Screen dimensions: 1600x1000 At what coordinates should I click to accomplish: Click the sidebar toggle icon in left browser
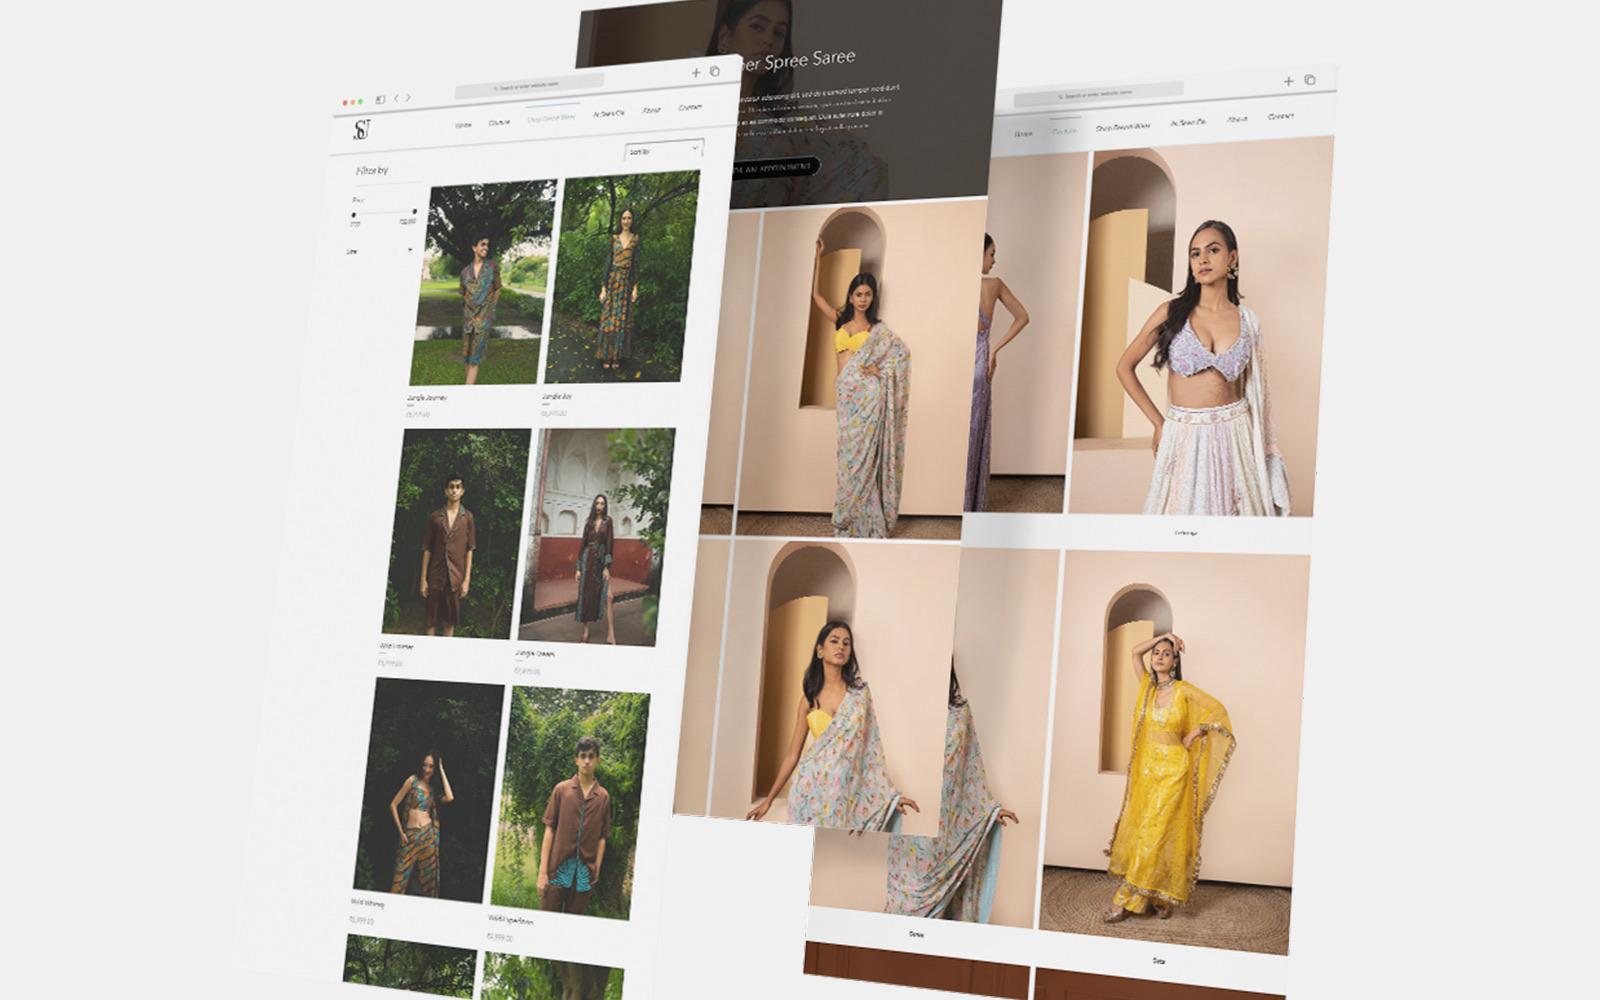[380, 100]
